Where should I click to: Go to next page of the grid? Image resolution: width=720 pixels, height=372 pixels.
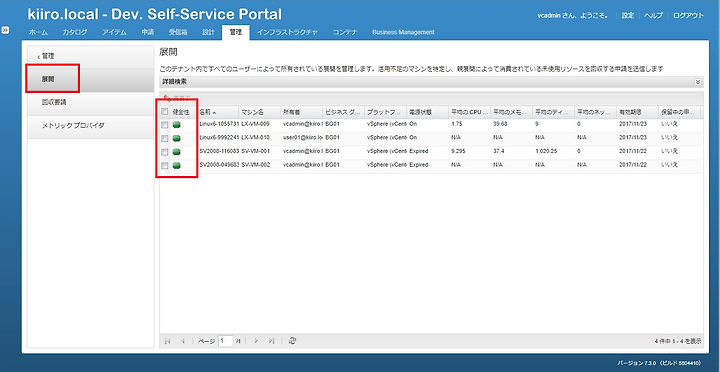coord(256,341)
